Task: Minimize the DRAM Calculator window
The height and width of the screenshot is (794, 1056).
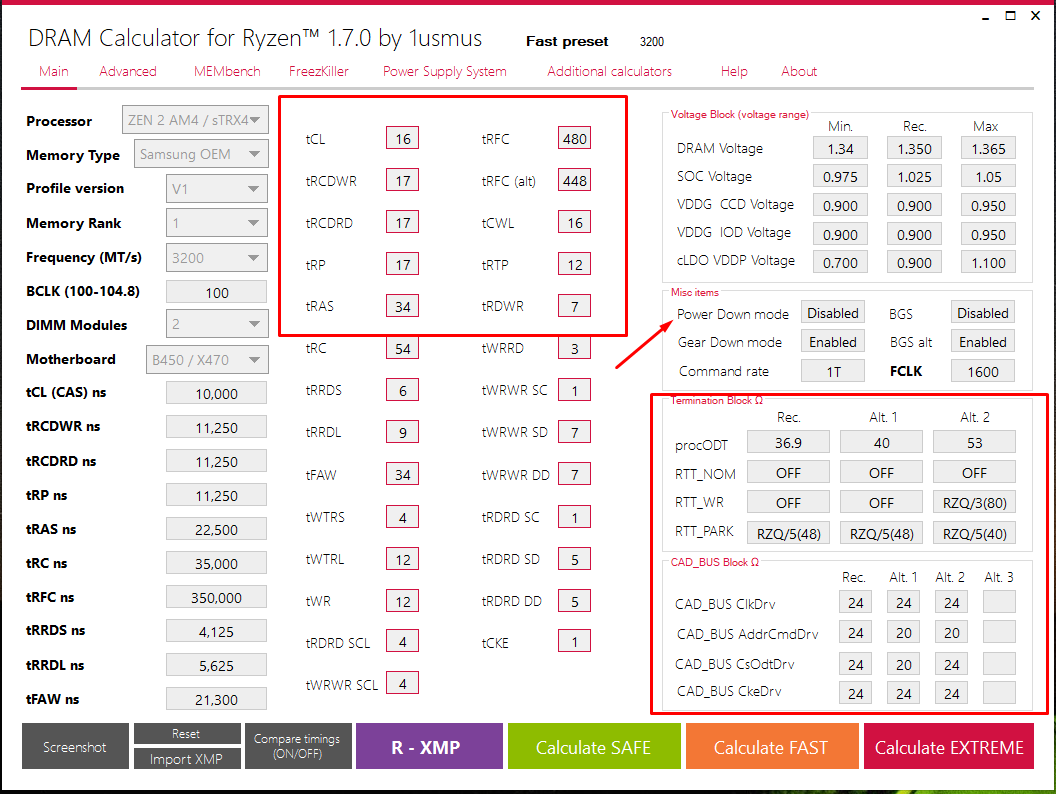Action: click(x=985, y=16)
